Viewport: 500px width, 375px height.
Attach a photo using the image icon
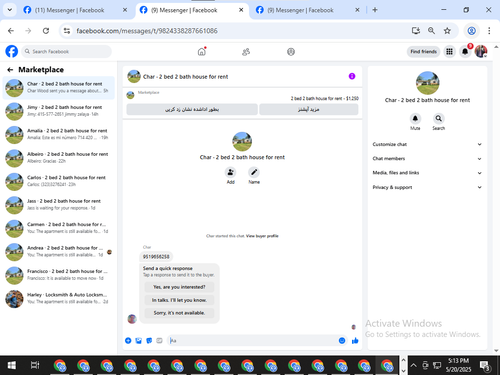(x=139, y=341)
